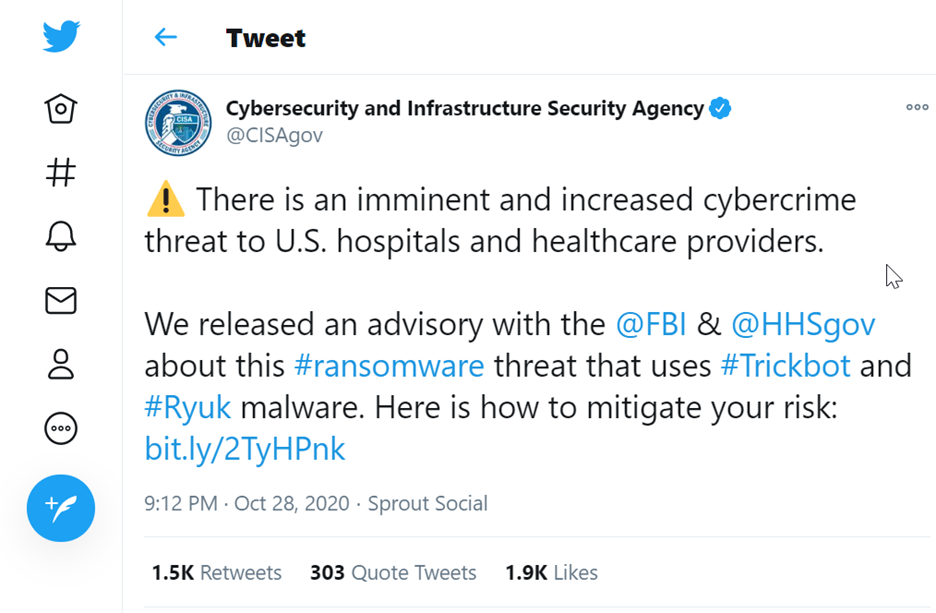View the 1.9K Likes list
936x613 pixels.
tap(551, 573)
